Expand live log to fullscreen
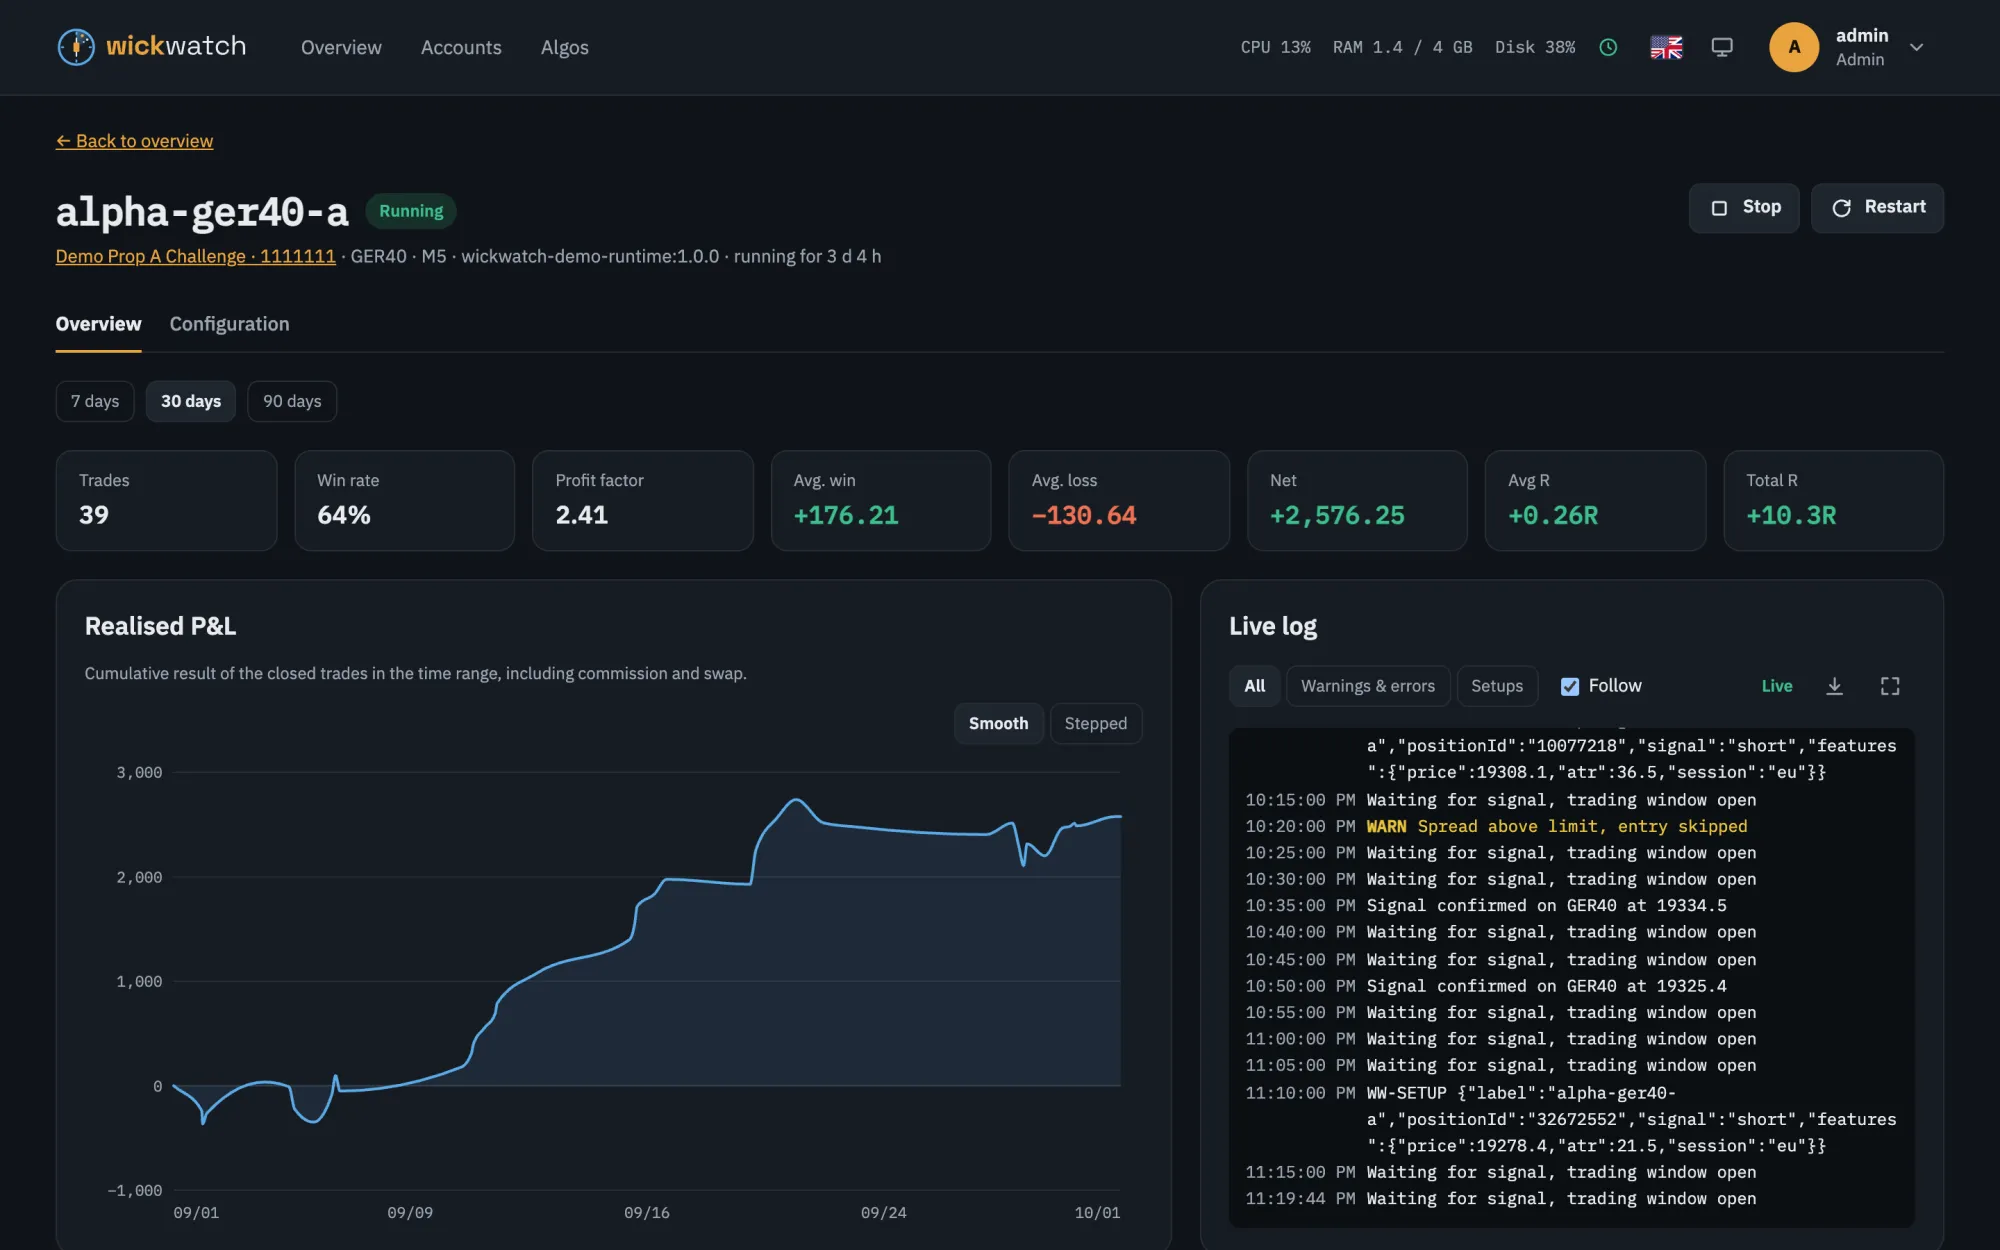The image size is (2000, 1250). [1890, 686]
